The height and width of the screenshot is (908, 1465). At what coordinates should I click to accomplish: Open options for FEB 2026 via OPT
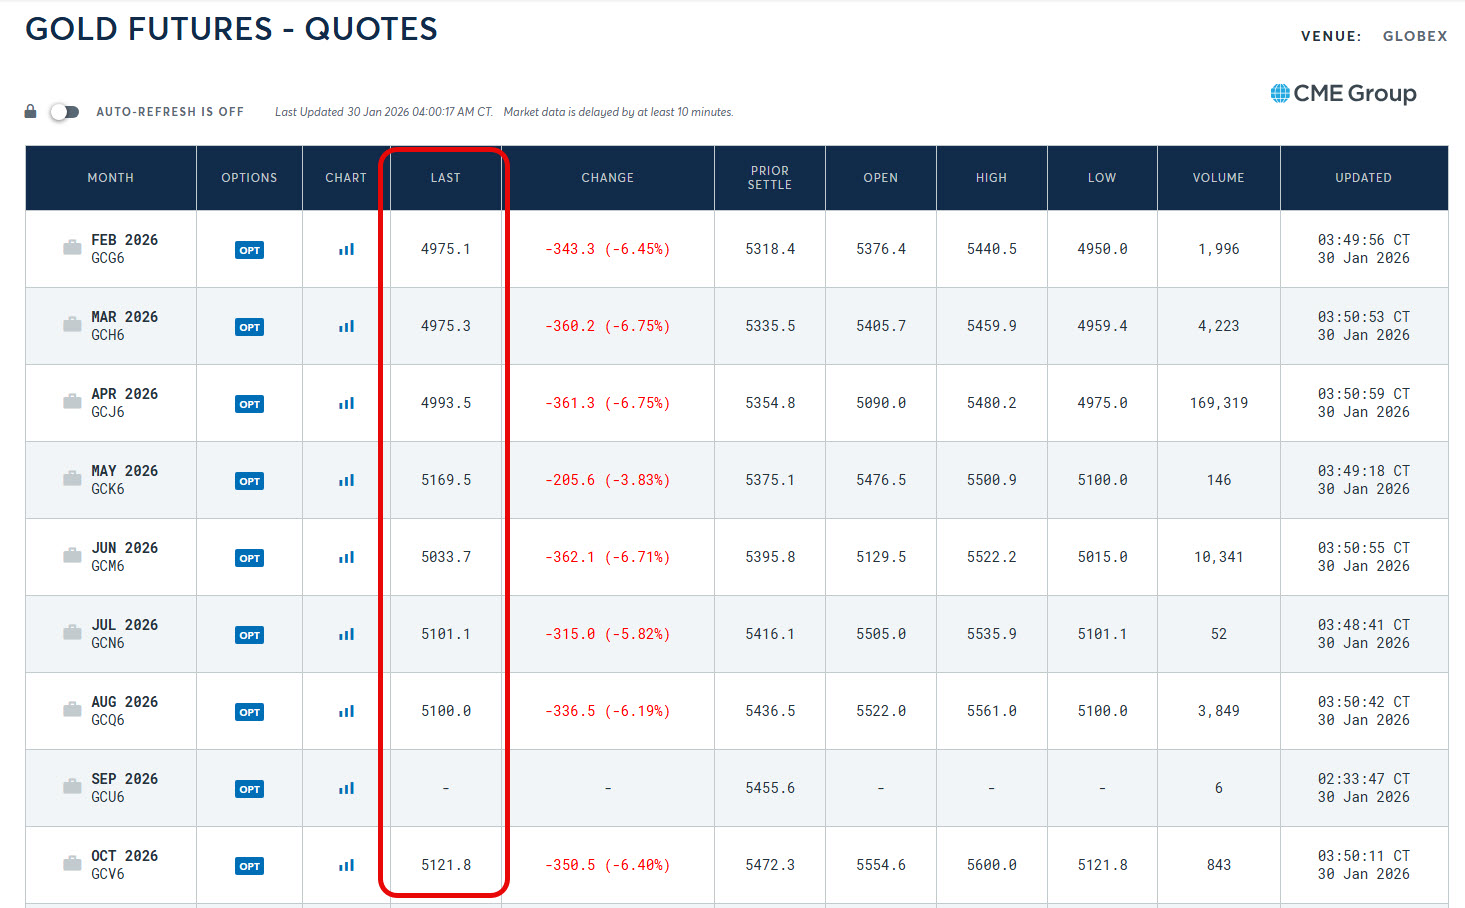click(249, 250)
